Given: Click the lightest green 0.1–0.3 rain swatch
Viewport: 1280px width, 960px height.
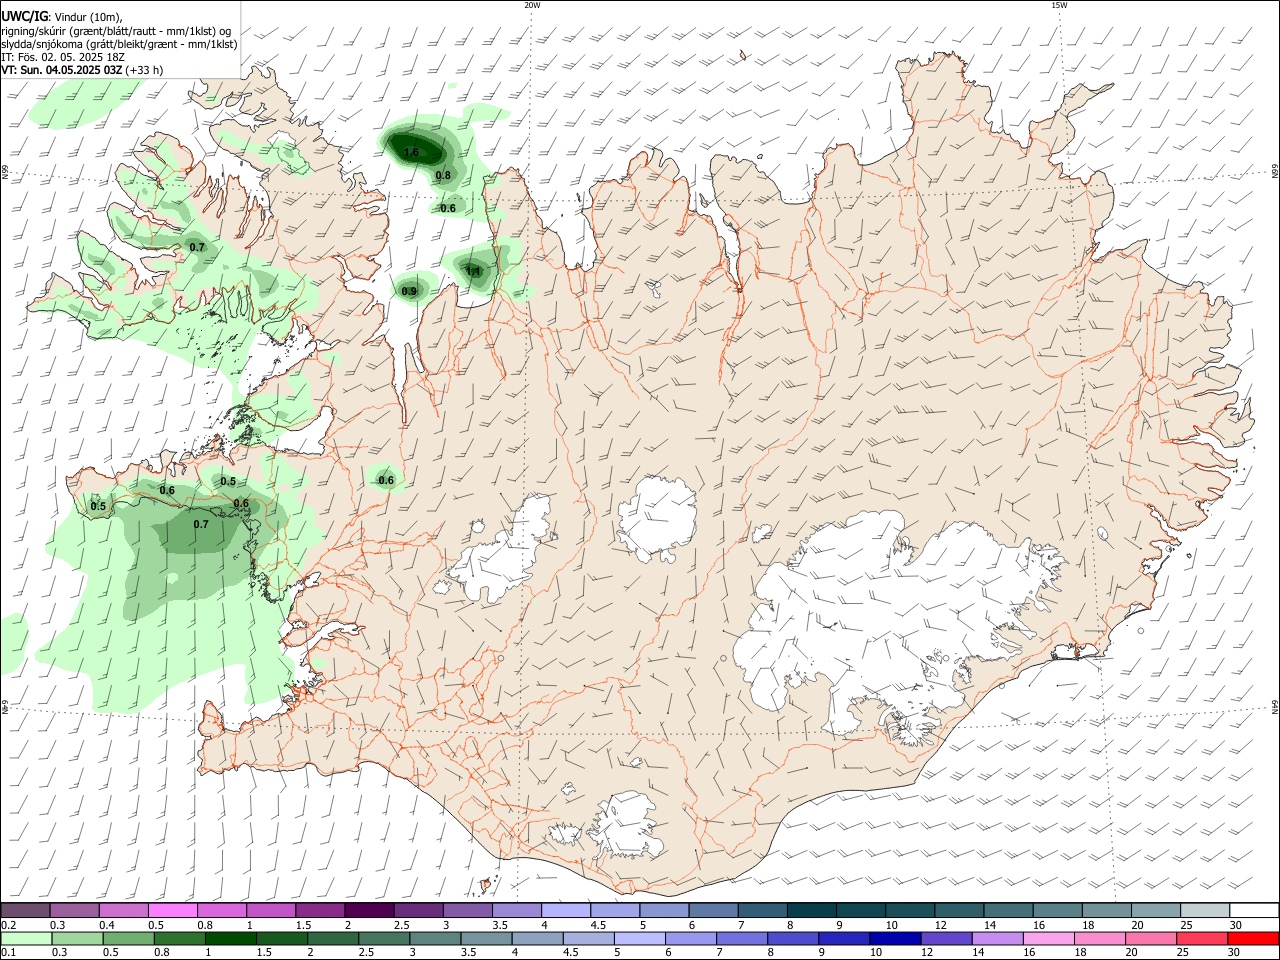Looking at the screenshot, I should tap(25, 938).
